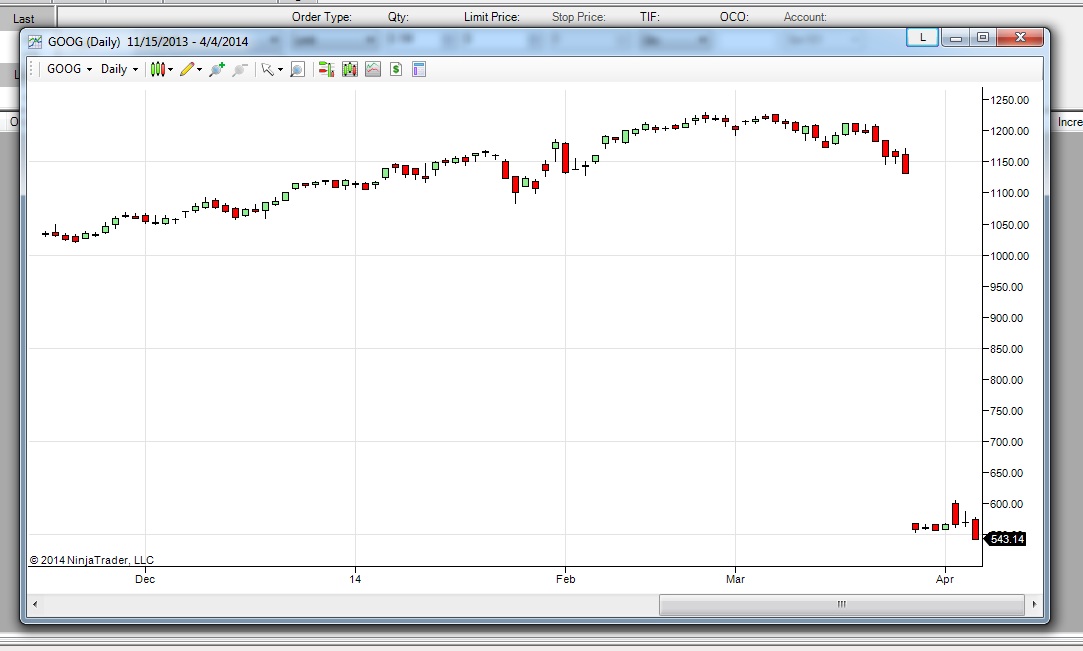Click the TIF label
The image size is (1083, 651).
[x=649, y=17]
